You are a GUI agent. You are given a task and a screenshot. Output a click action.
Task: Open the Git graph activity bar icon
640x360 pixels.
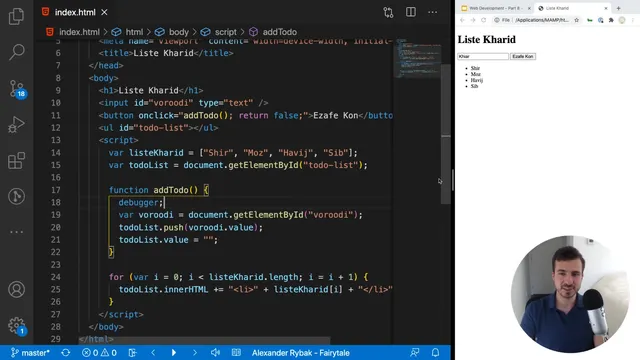[x=16, y=196]
